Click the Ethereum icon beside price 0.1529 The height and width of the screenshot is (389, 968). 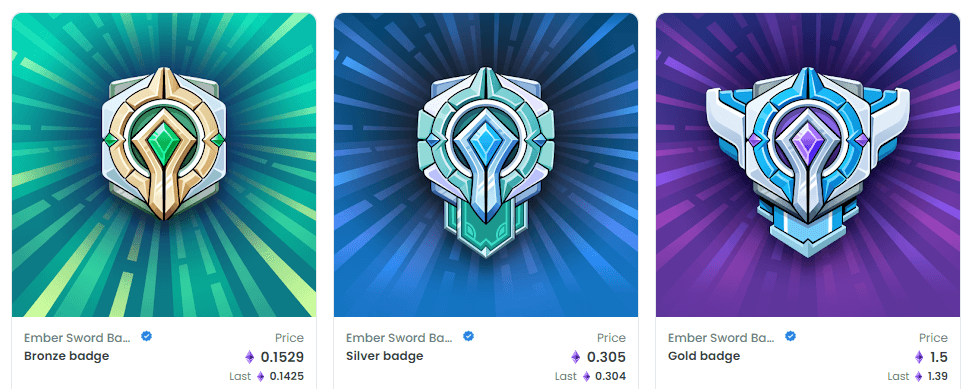[250, 357]
